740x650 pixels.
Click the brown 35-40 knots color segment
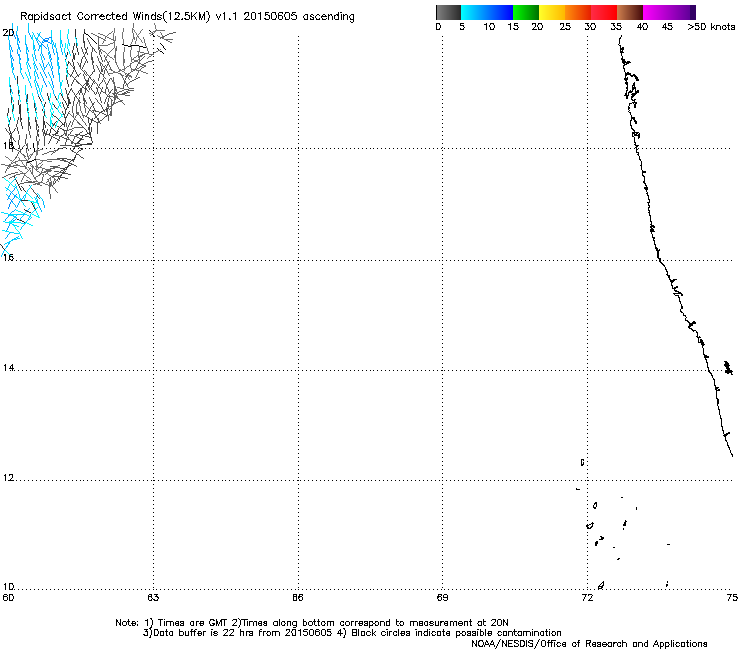tap(630, 12)
